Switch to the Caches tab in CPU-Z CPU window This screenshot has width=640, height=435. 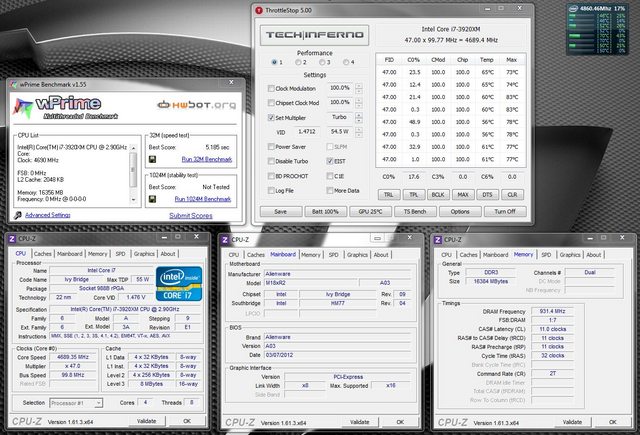(42, 254)
